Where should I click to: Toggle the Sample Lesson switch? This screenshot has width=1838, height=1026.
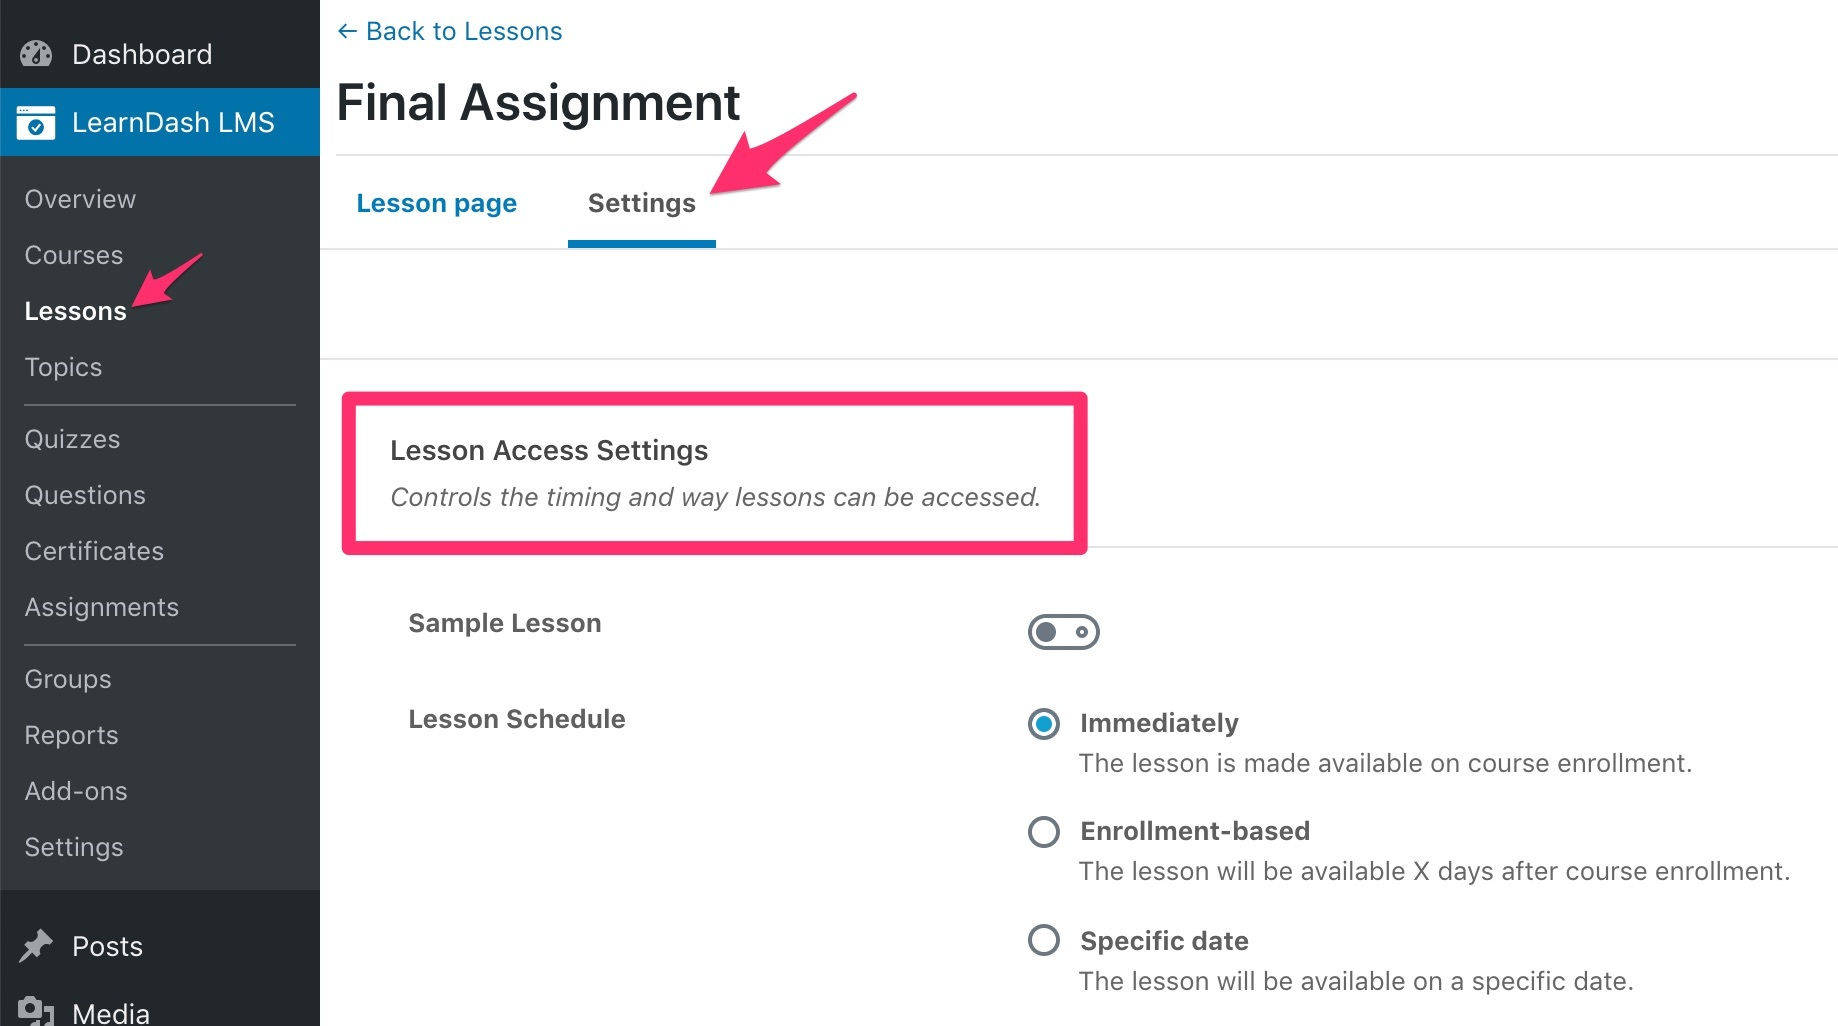[1063, 632]
